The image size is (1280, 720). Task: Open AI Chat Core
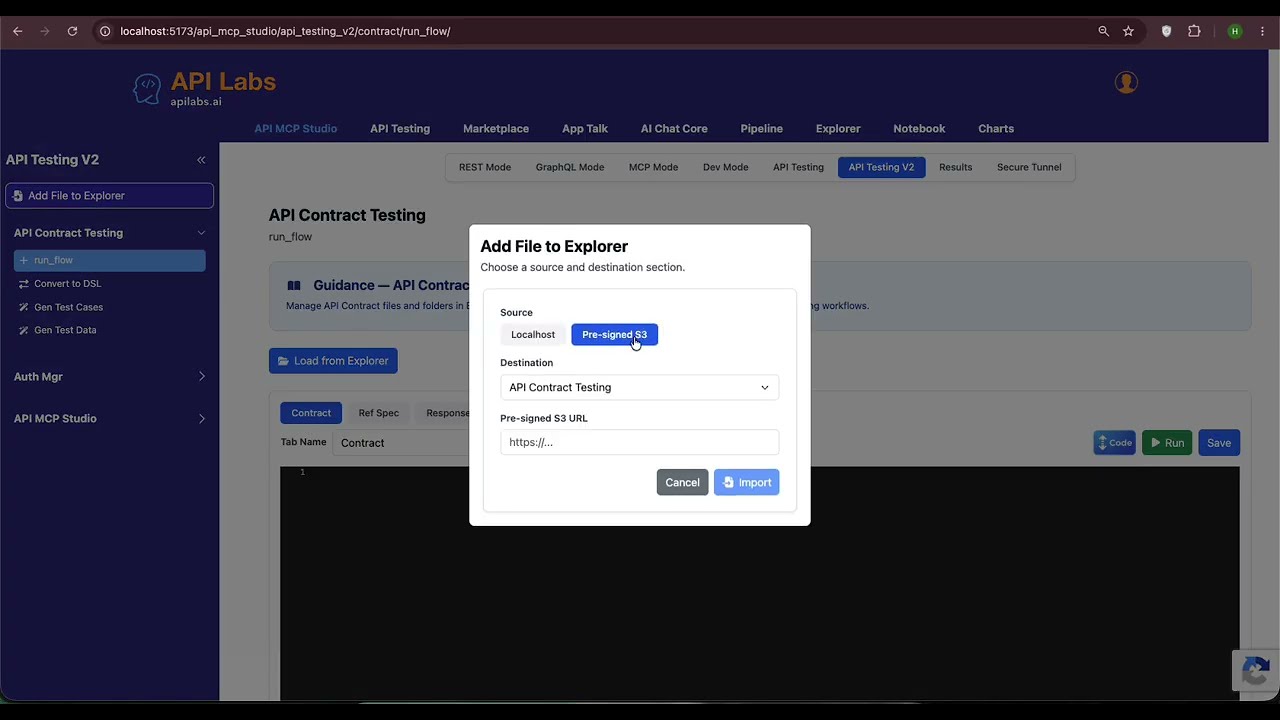coord(674,129)
